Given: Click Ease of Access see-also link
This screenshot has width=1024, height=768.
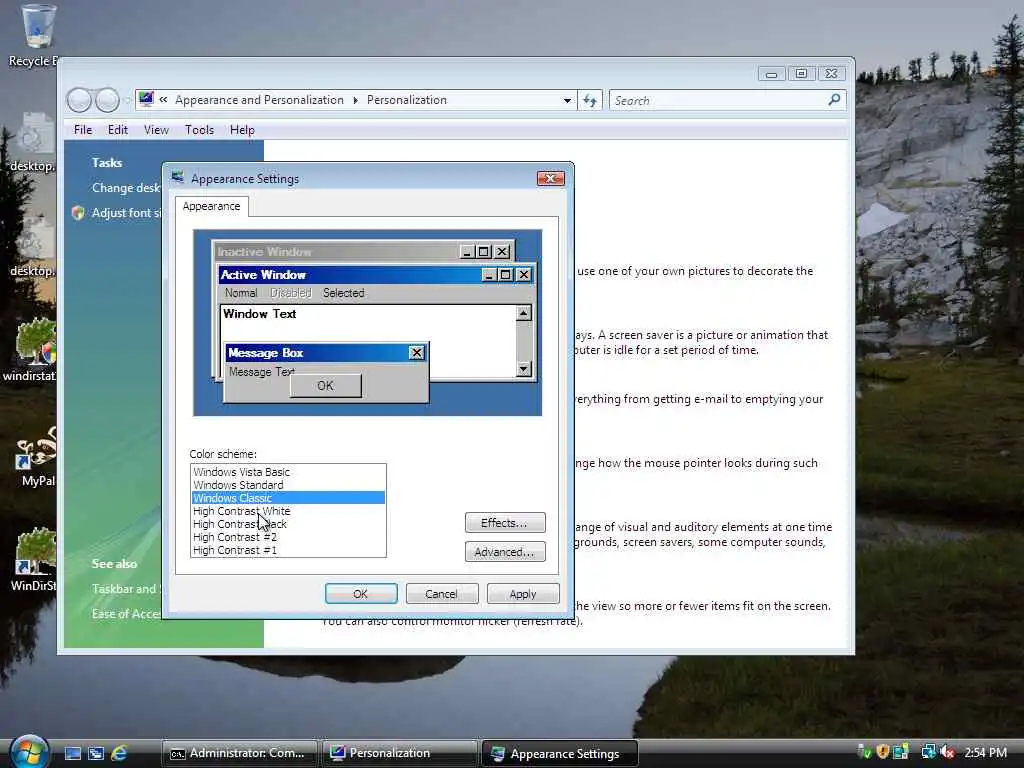Looking at the screenshot, I should [x=126, y=614].
